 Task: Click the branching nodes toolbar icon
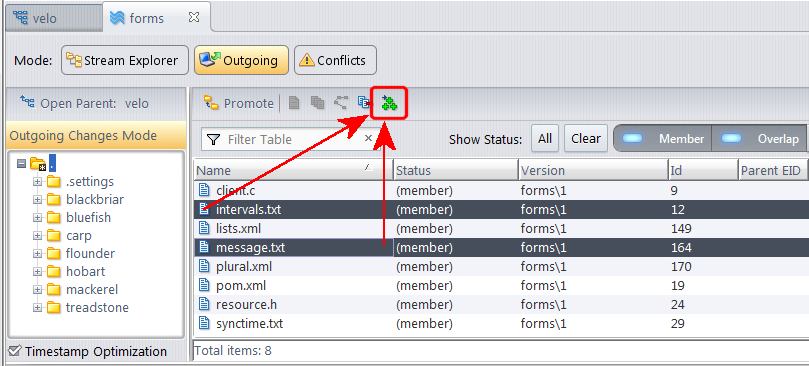[x=341, y=103]
